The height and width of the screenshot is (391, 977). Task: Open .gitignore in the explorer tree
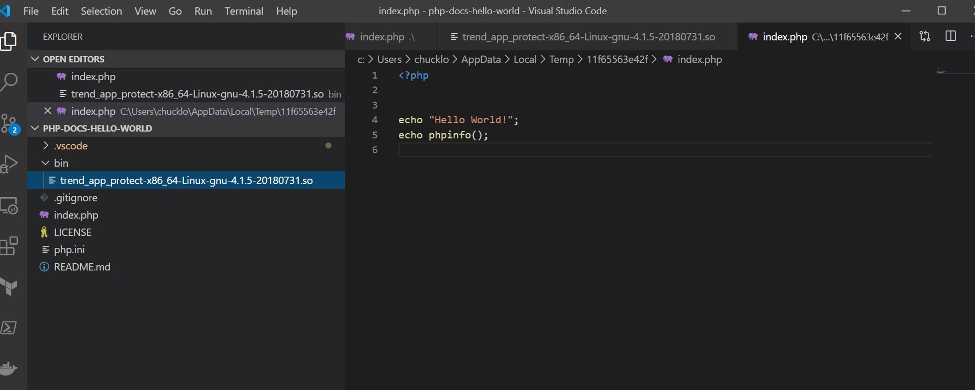point(186,198)
